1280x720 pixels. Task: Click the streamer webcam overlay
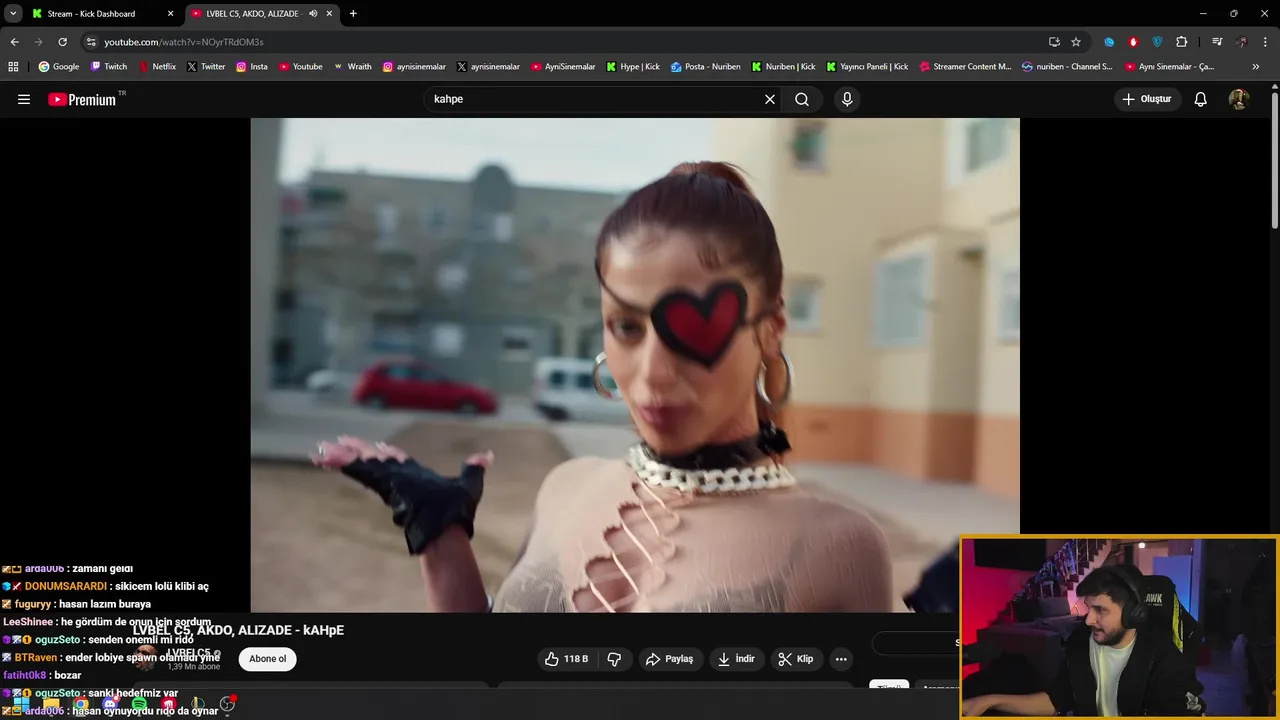pos(1119,628)
